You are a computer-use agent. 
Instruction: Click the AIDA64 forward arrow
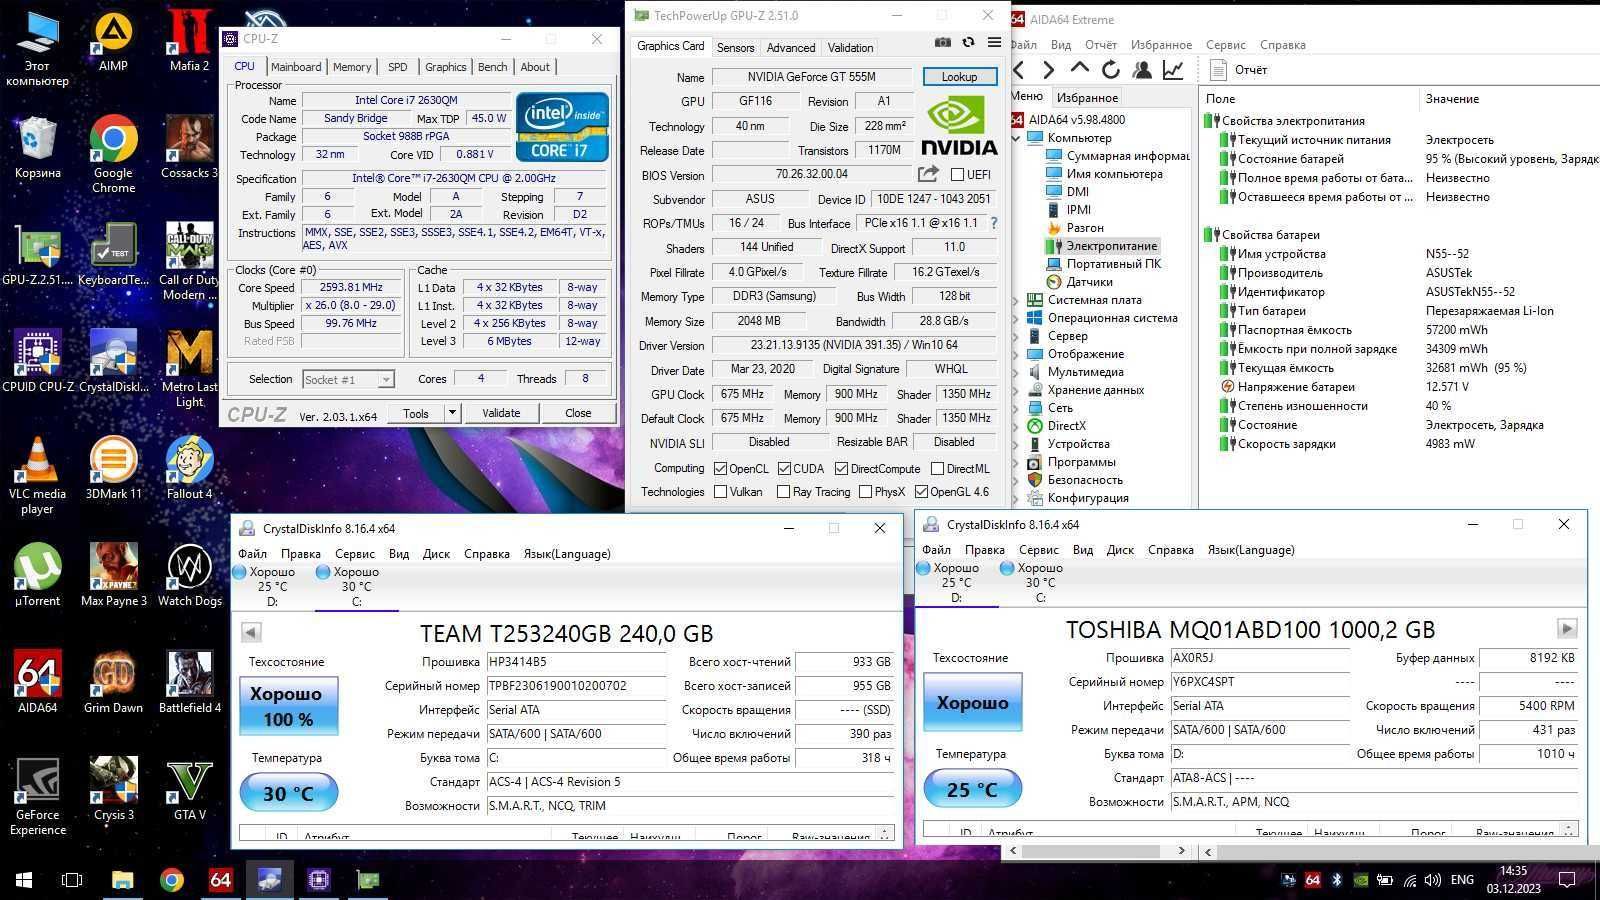click(1048, 69)
